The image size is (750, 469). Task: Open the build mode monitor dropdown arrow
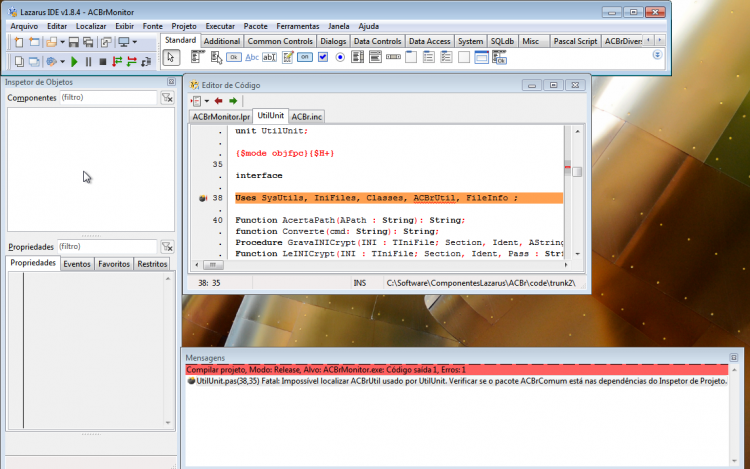pos(135,42)
